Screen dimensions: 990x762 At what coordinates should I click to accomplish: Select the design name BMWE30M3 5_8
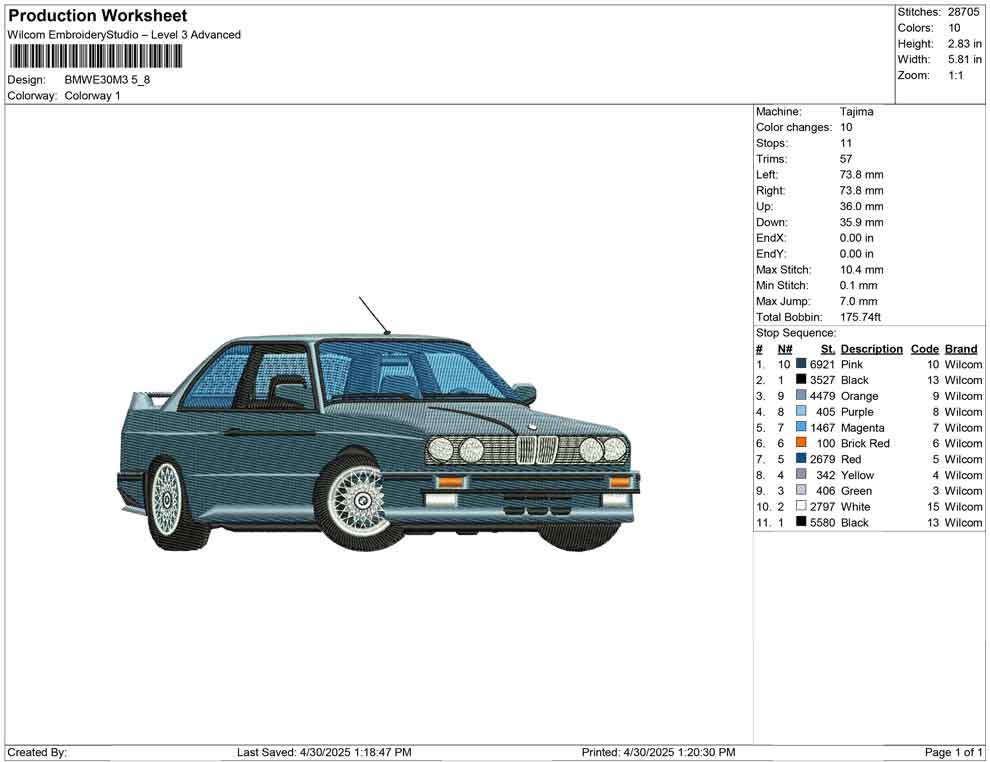[107, 80]
